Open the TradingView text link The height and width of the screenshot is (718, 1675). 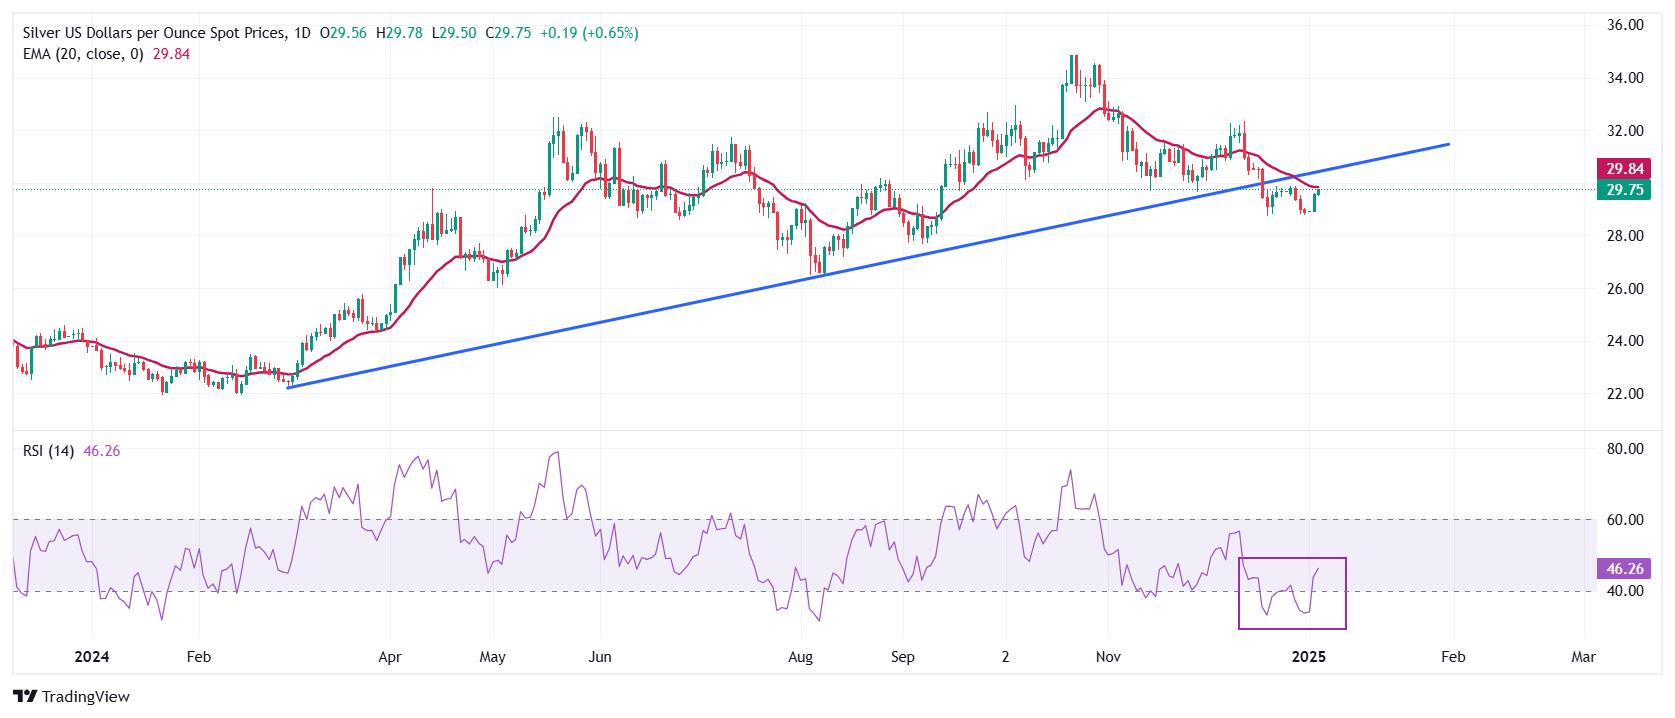[x=86, y=697]
